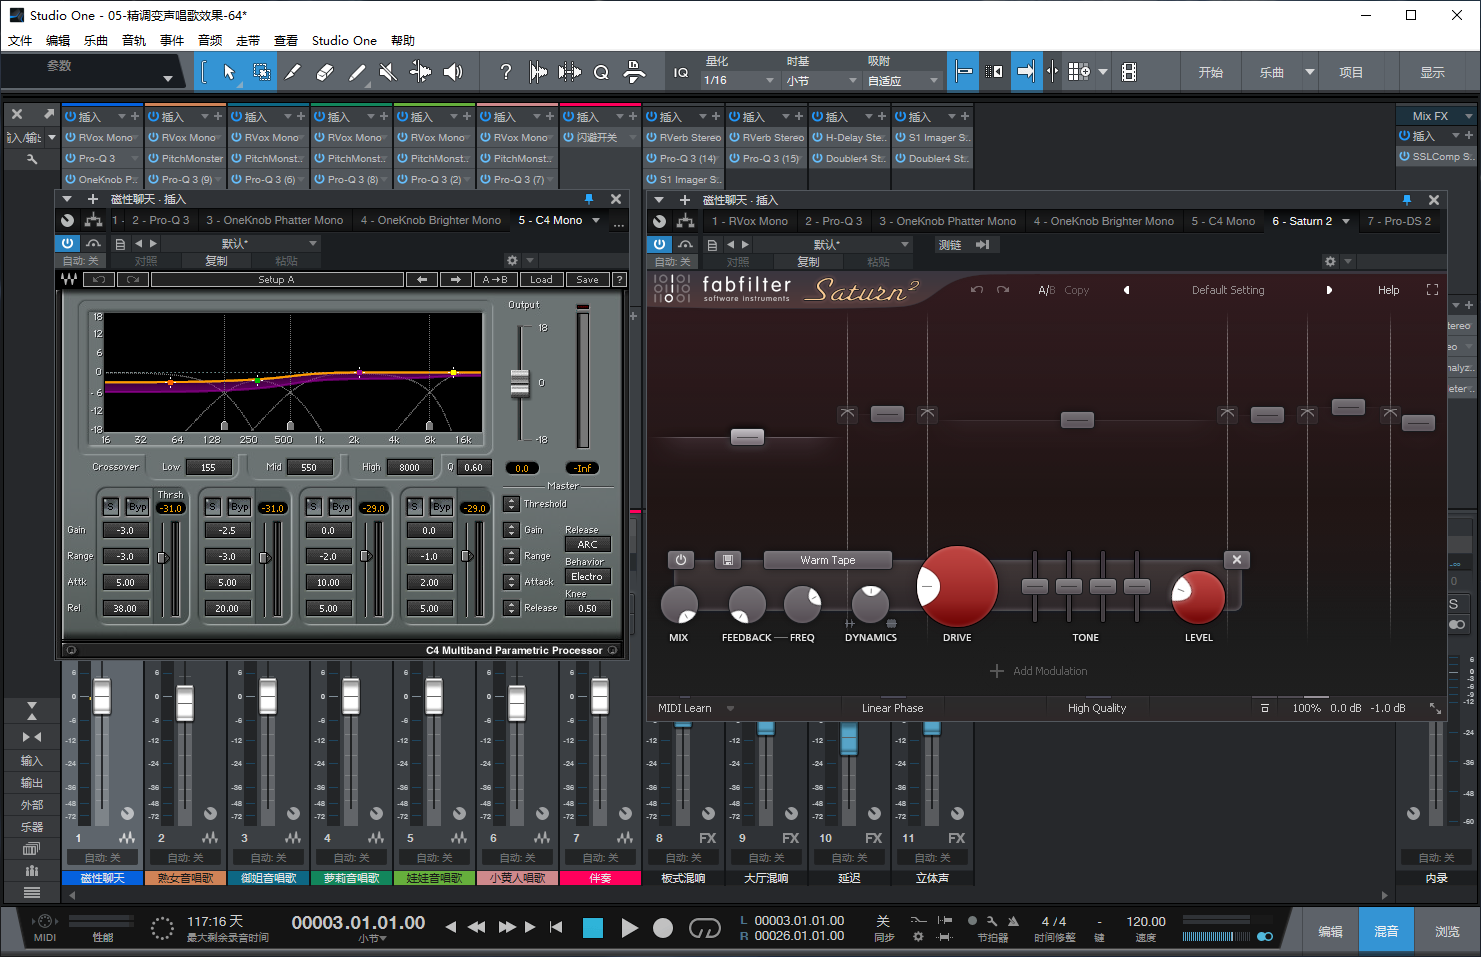The width and height of the screenshot is (1481, 957).
Task: Open the 文件 menu
Action: pos(20,41)
